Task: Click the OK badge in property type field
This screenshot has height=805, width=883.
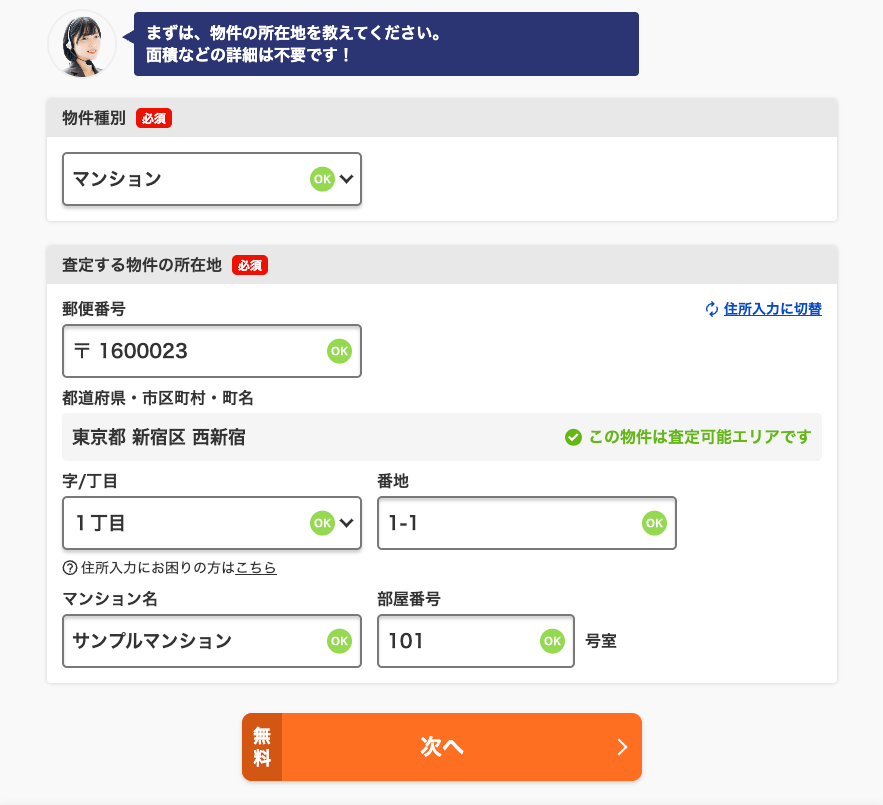Action: (x=321, y=179)
